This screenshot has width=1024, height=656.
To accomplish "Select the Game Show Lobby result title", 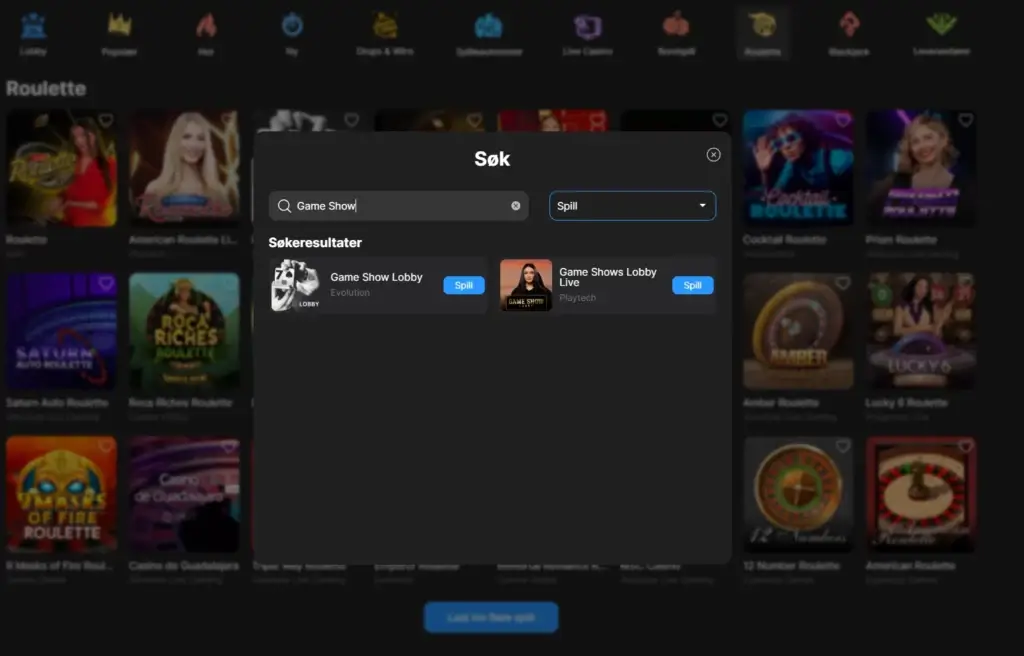I will [376, 277].
